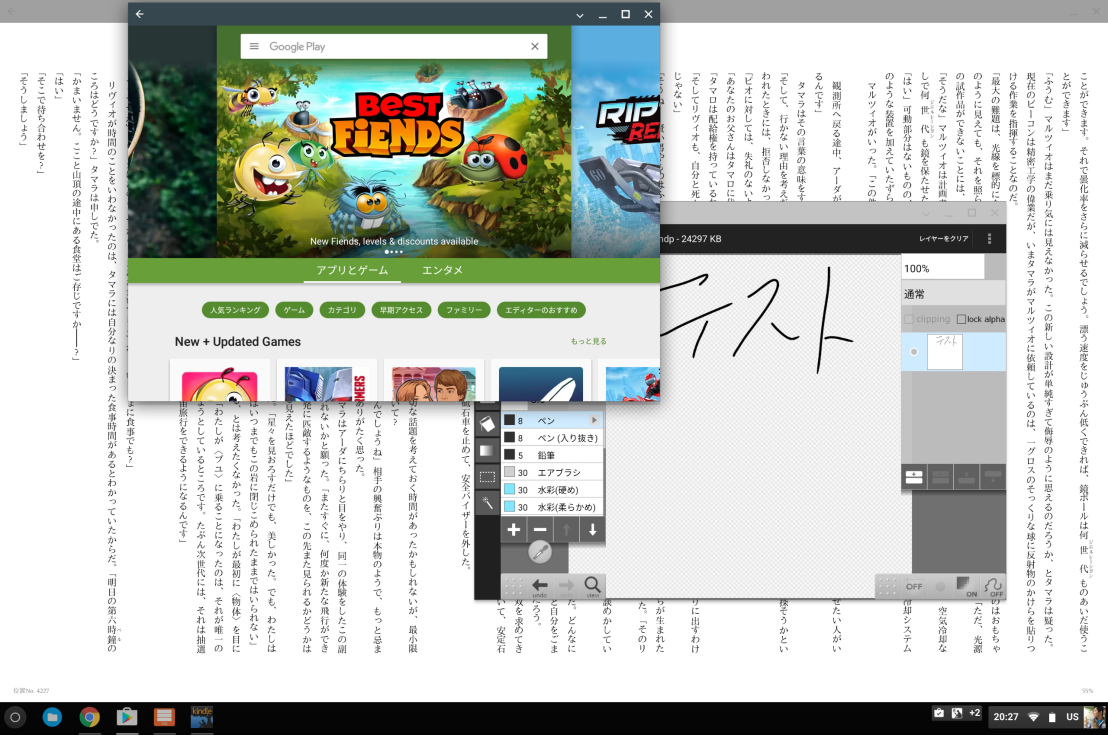Launch Chrome from the shelf
Image resolution: width=1108 pixels, height=735 pixels.
pos(89,717)
